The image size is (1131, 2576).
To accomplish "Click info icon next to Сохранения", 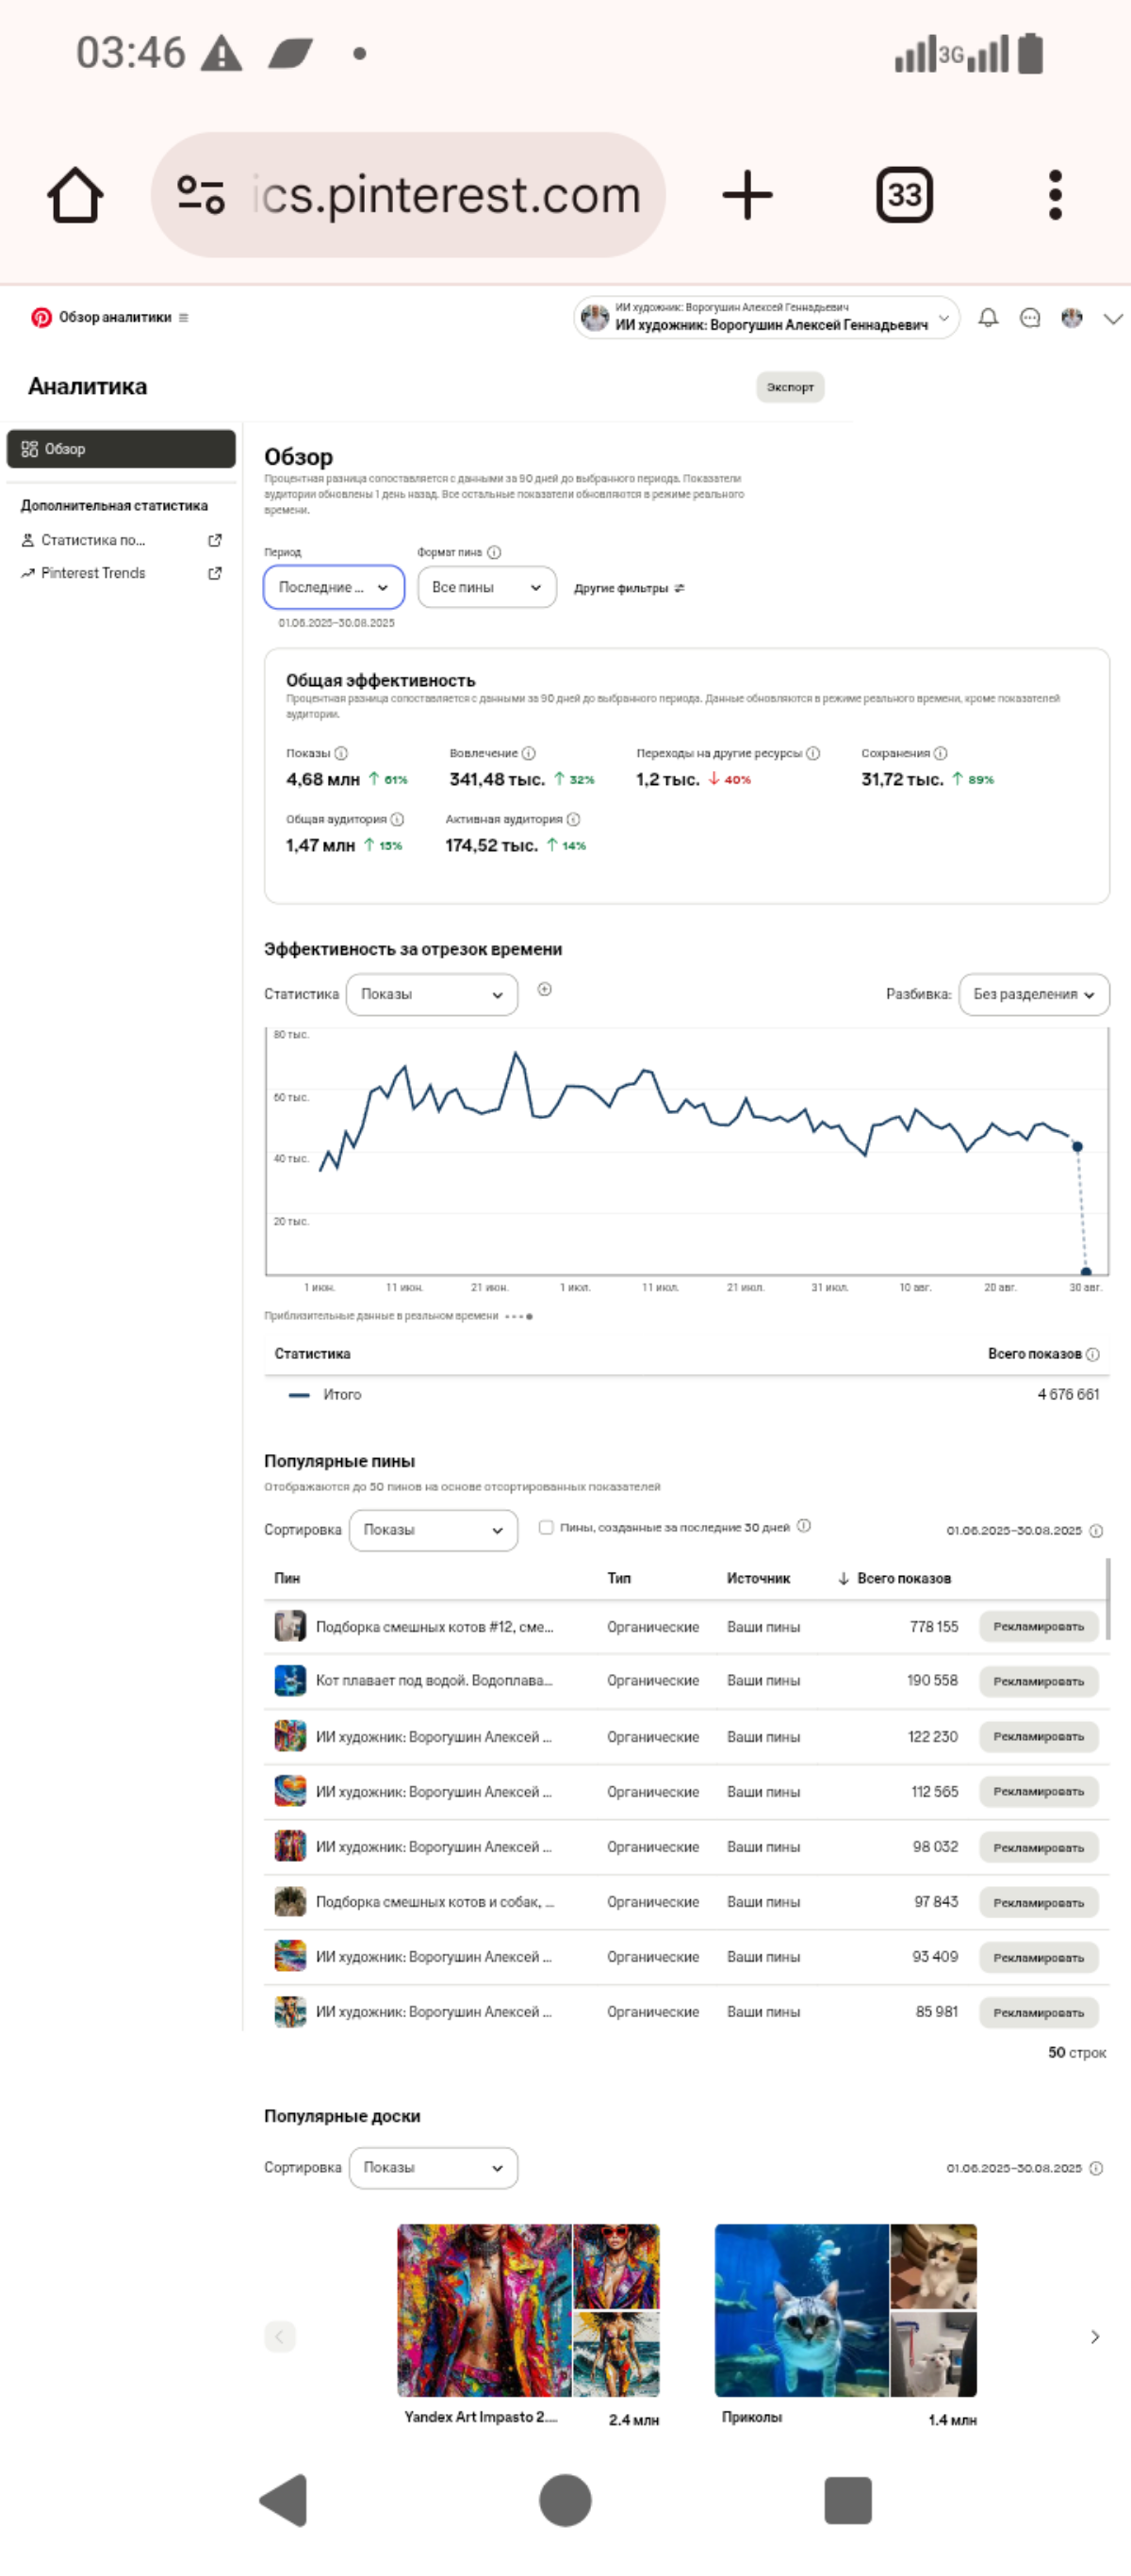I will click(x=940, y=753).
